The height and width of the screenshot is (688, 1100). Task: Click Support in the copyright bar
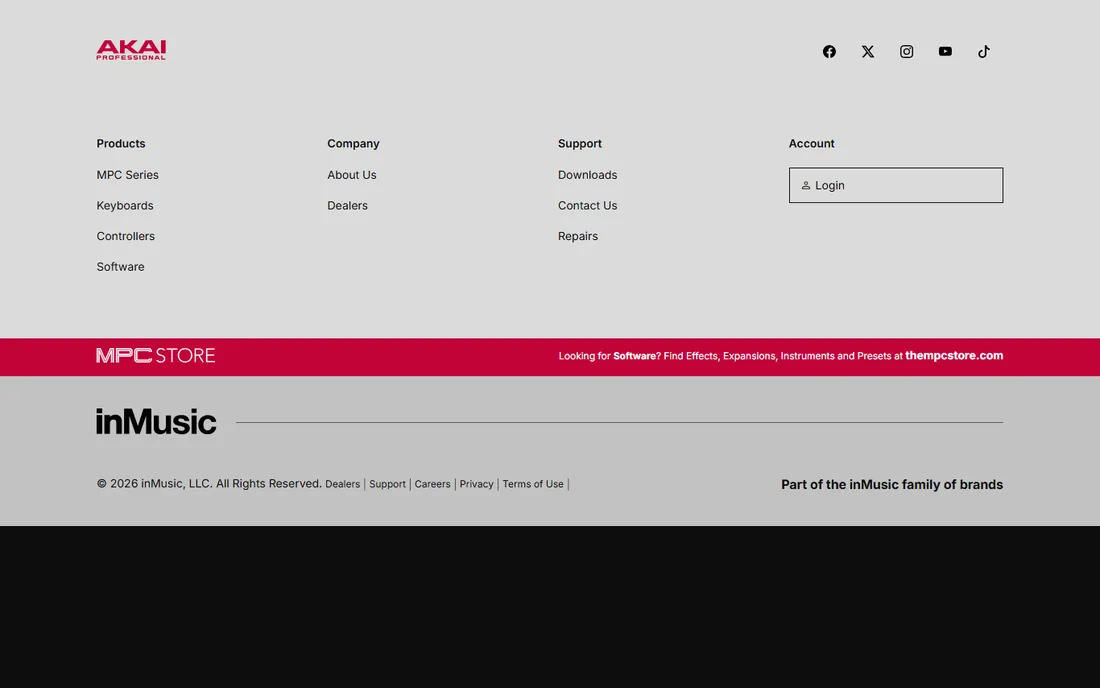[x=387, y=484]
